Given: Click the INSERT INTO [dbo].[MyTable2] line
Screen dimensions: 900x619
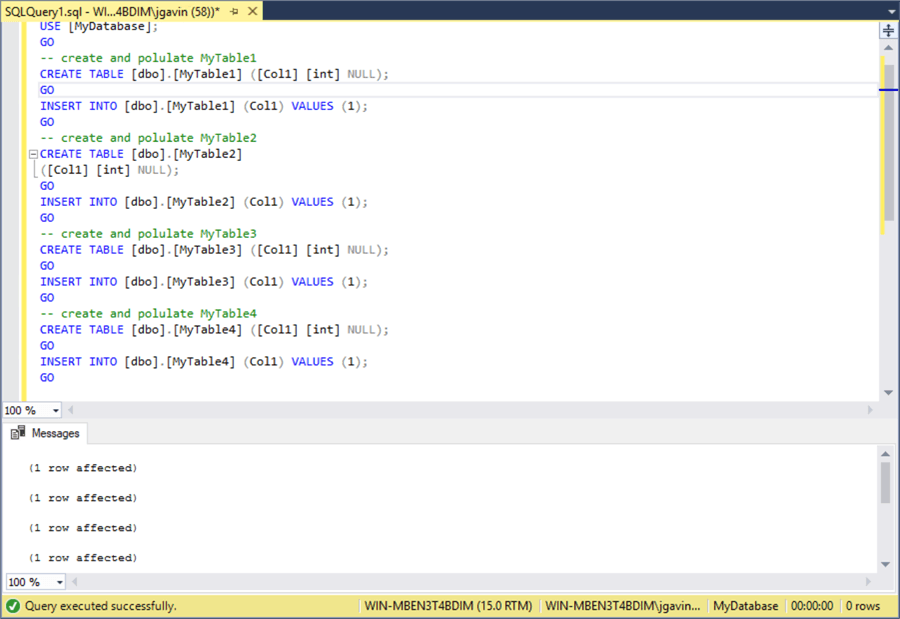Looking at the screenshot, I should pos(204,202).
